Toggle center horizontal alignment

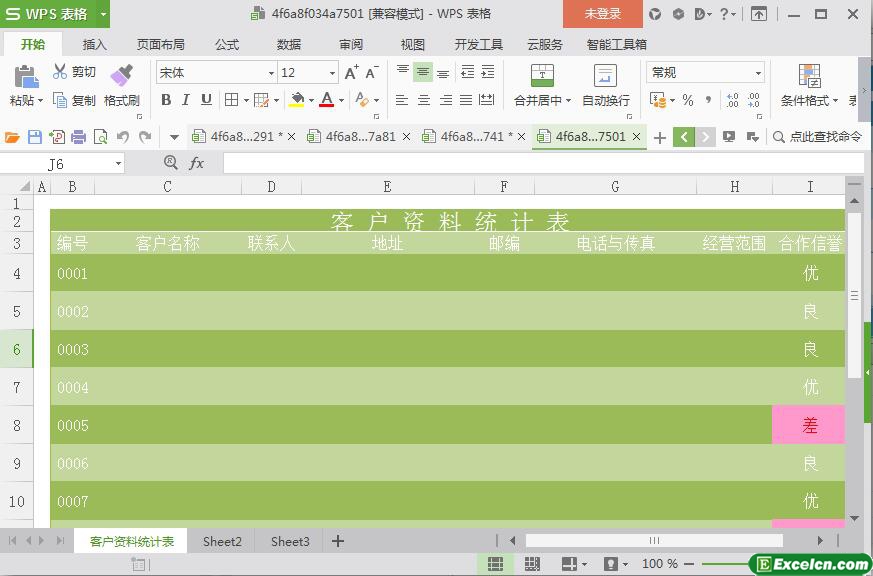click(424, 100)
